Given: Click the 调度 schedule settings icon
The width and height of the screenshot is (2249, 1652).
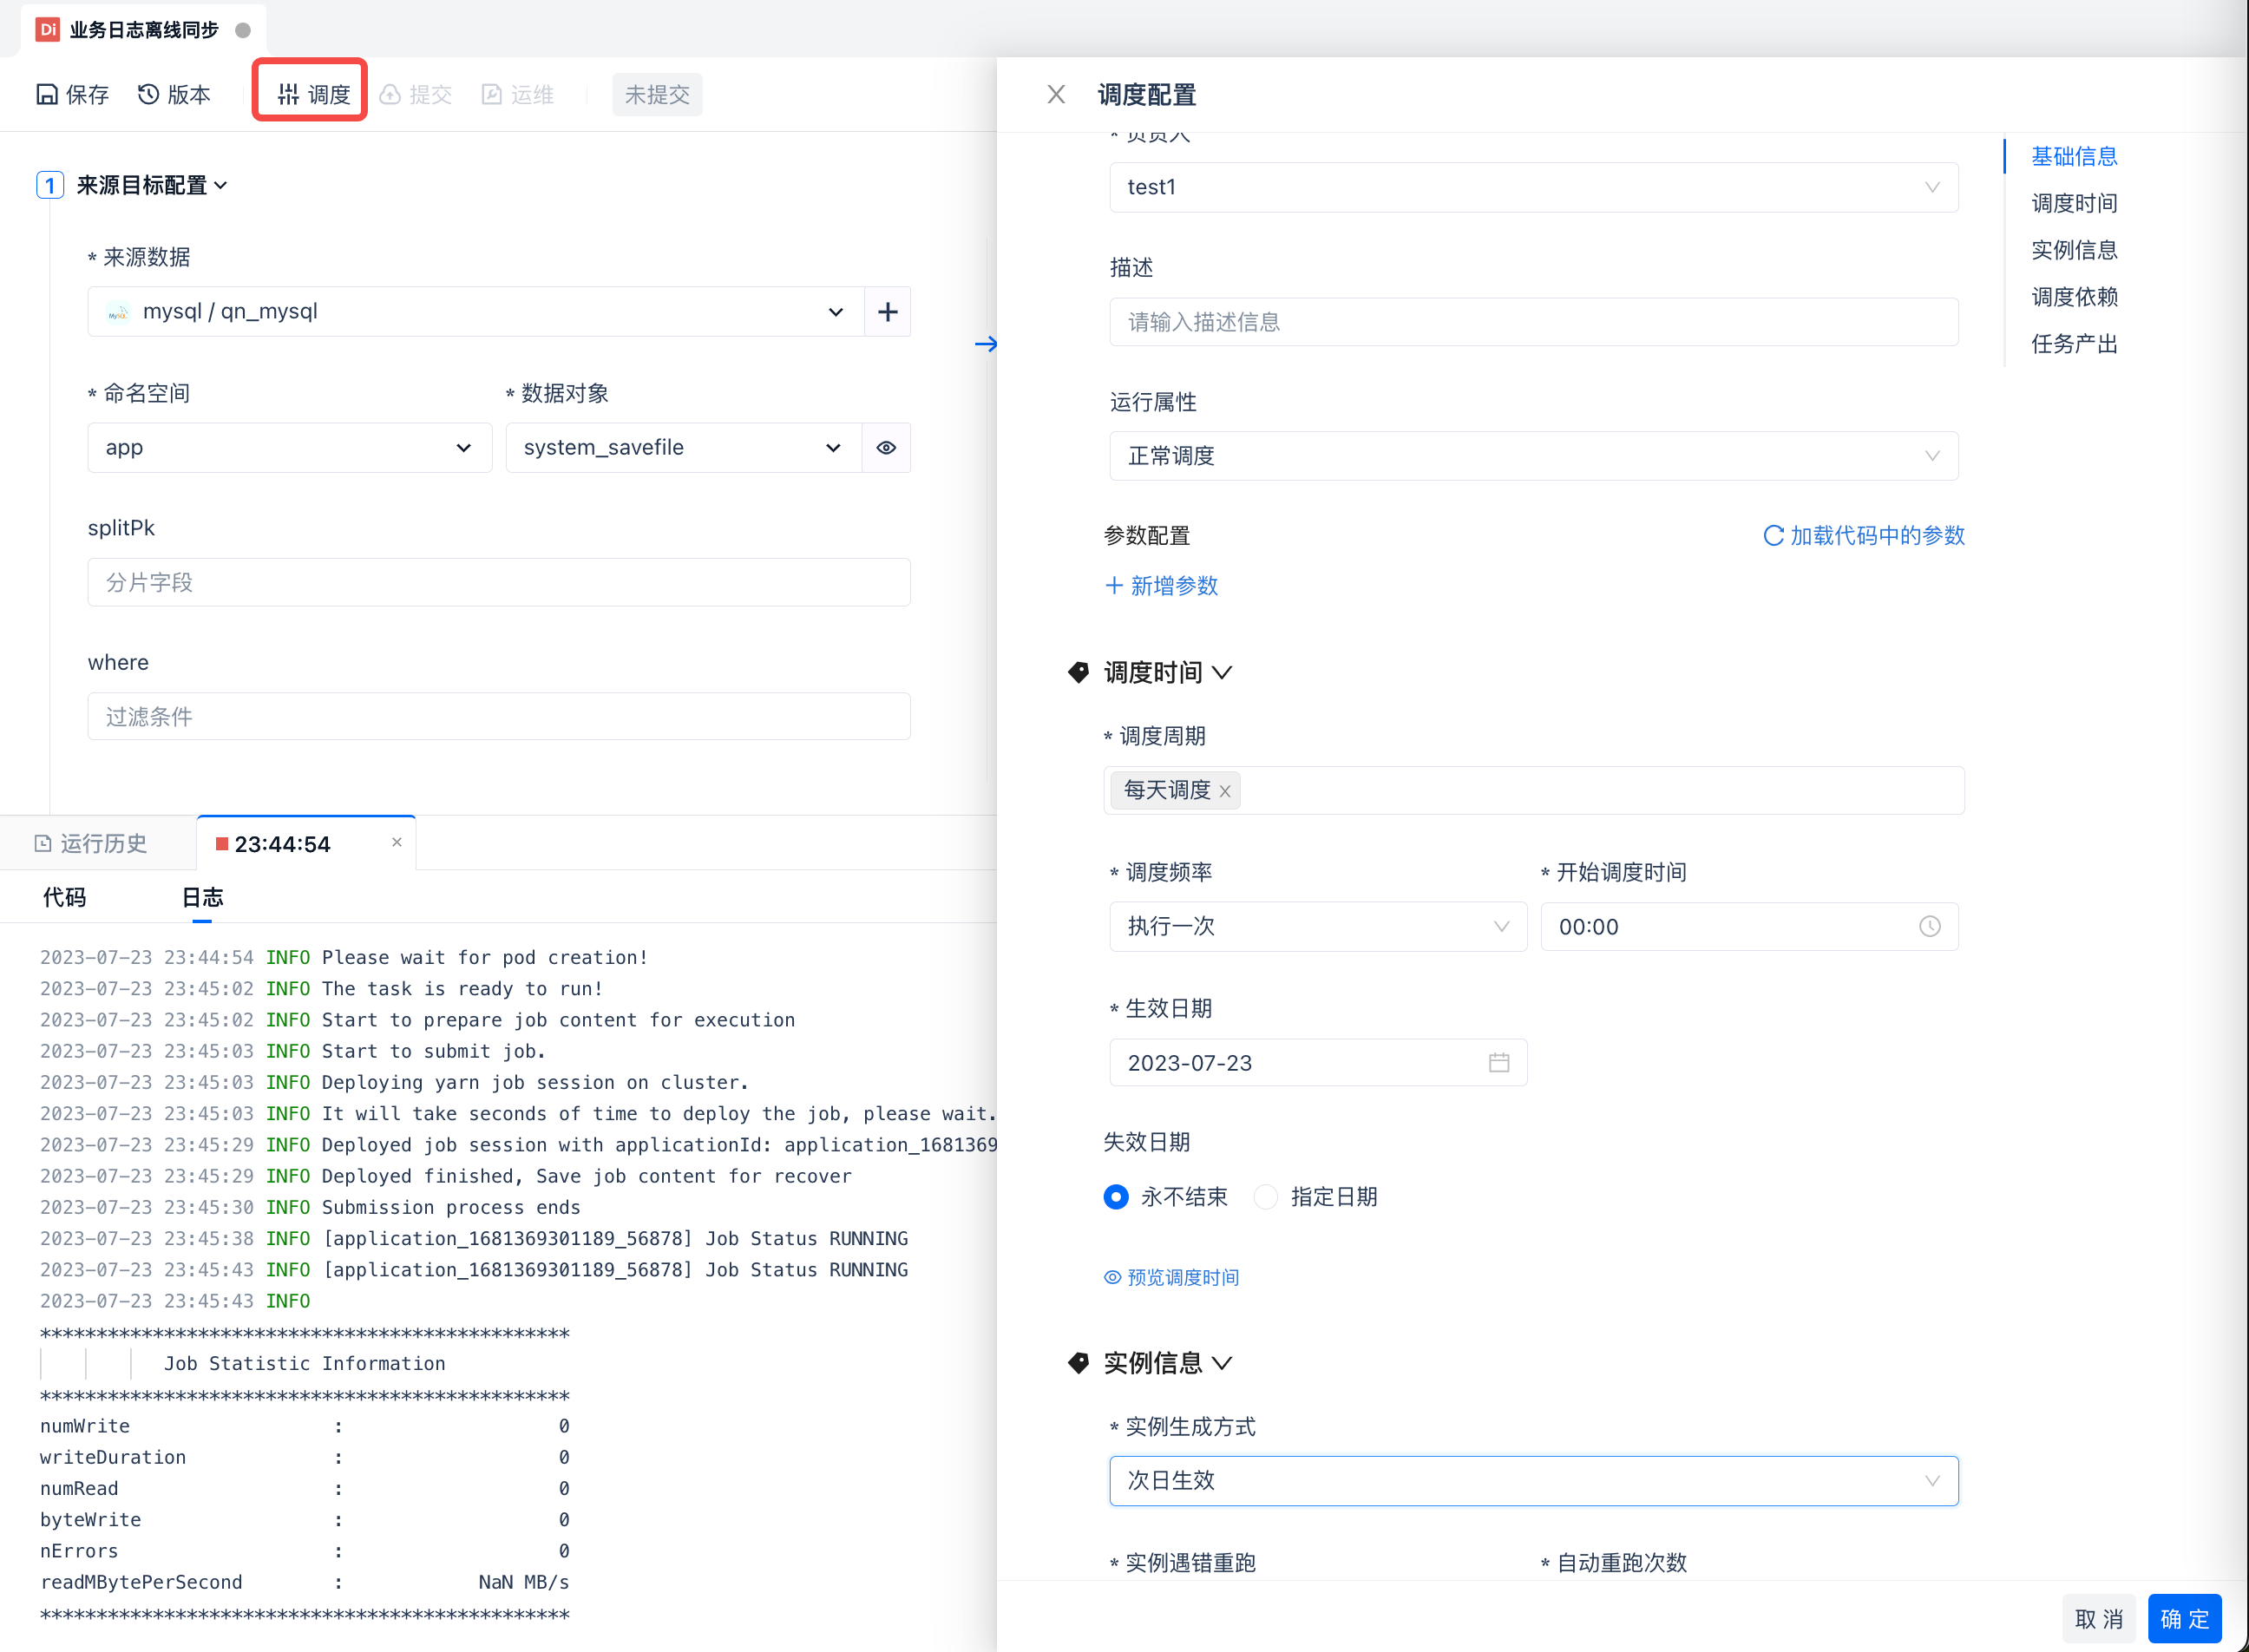Looking at the screenshot, I should coord(289,94).
